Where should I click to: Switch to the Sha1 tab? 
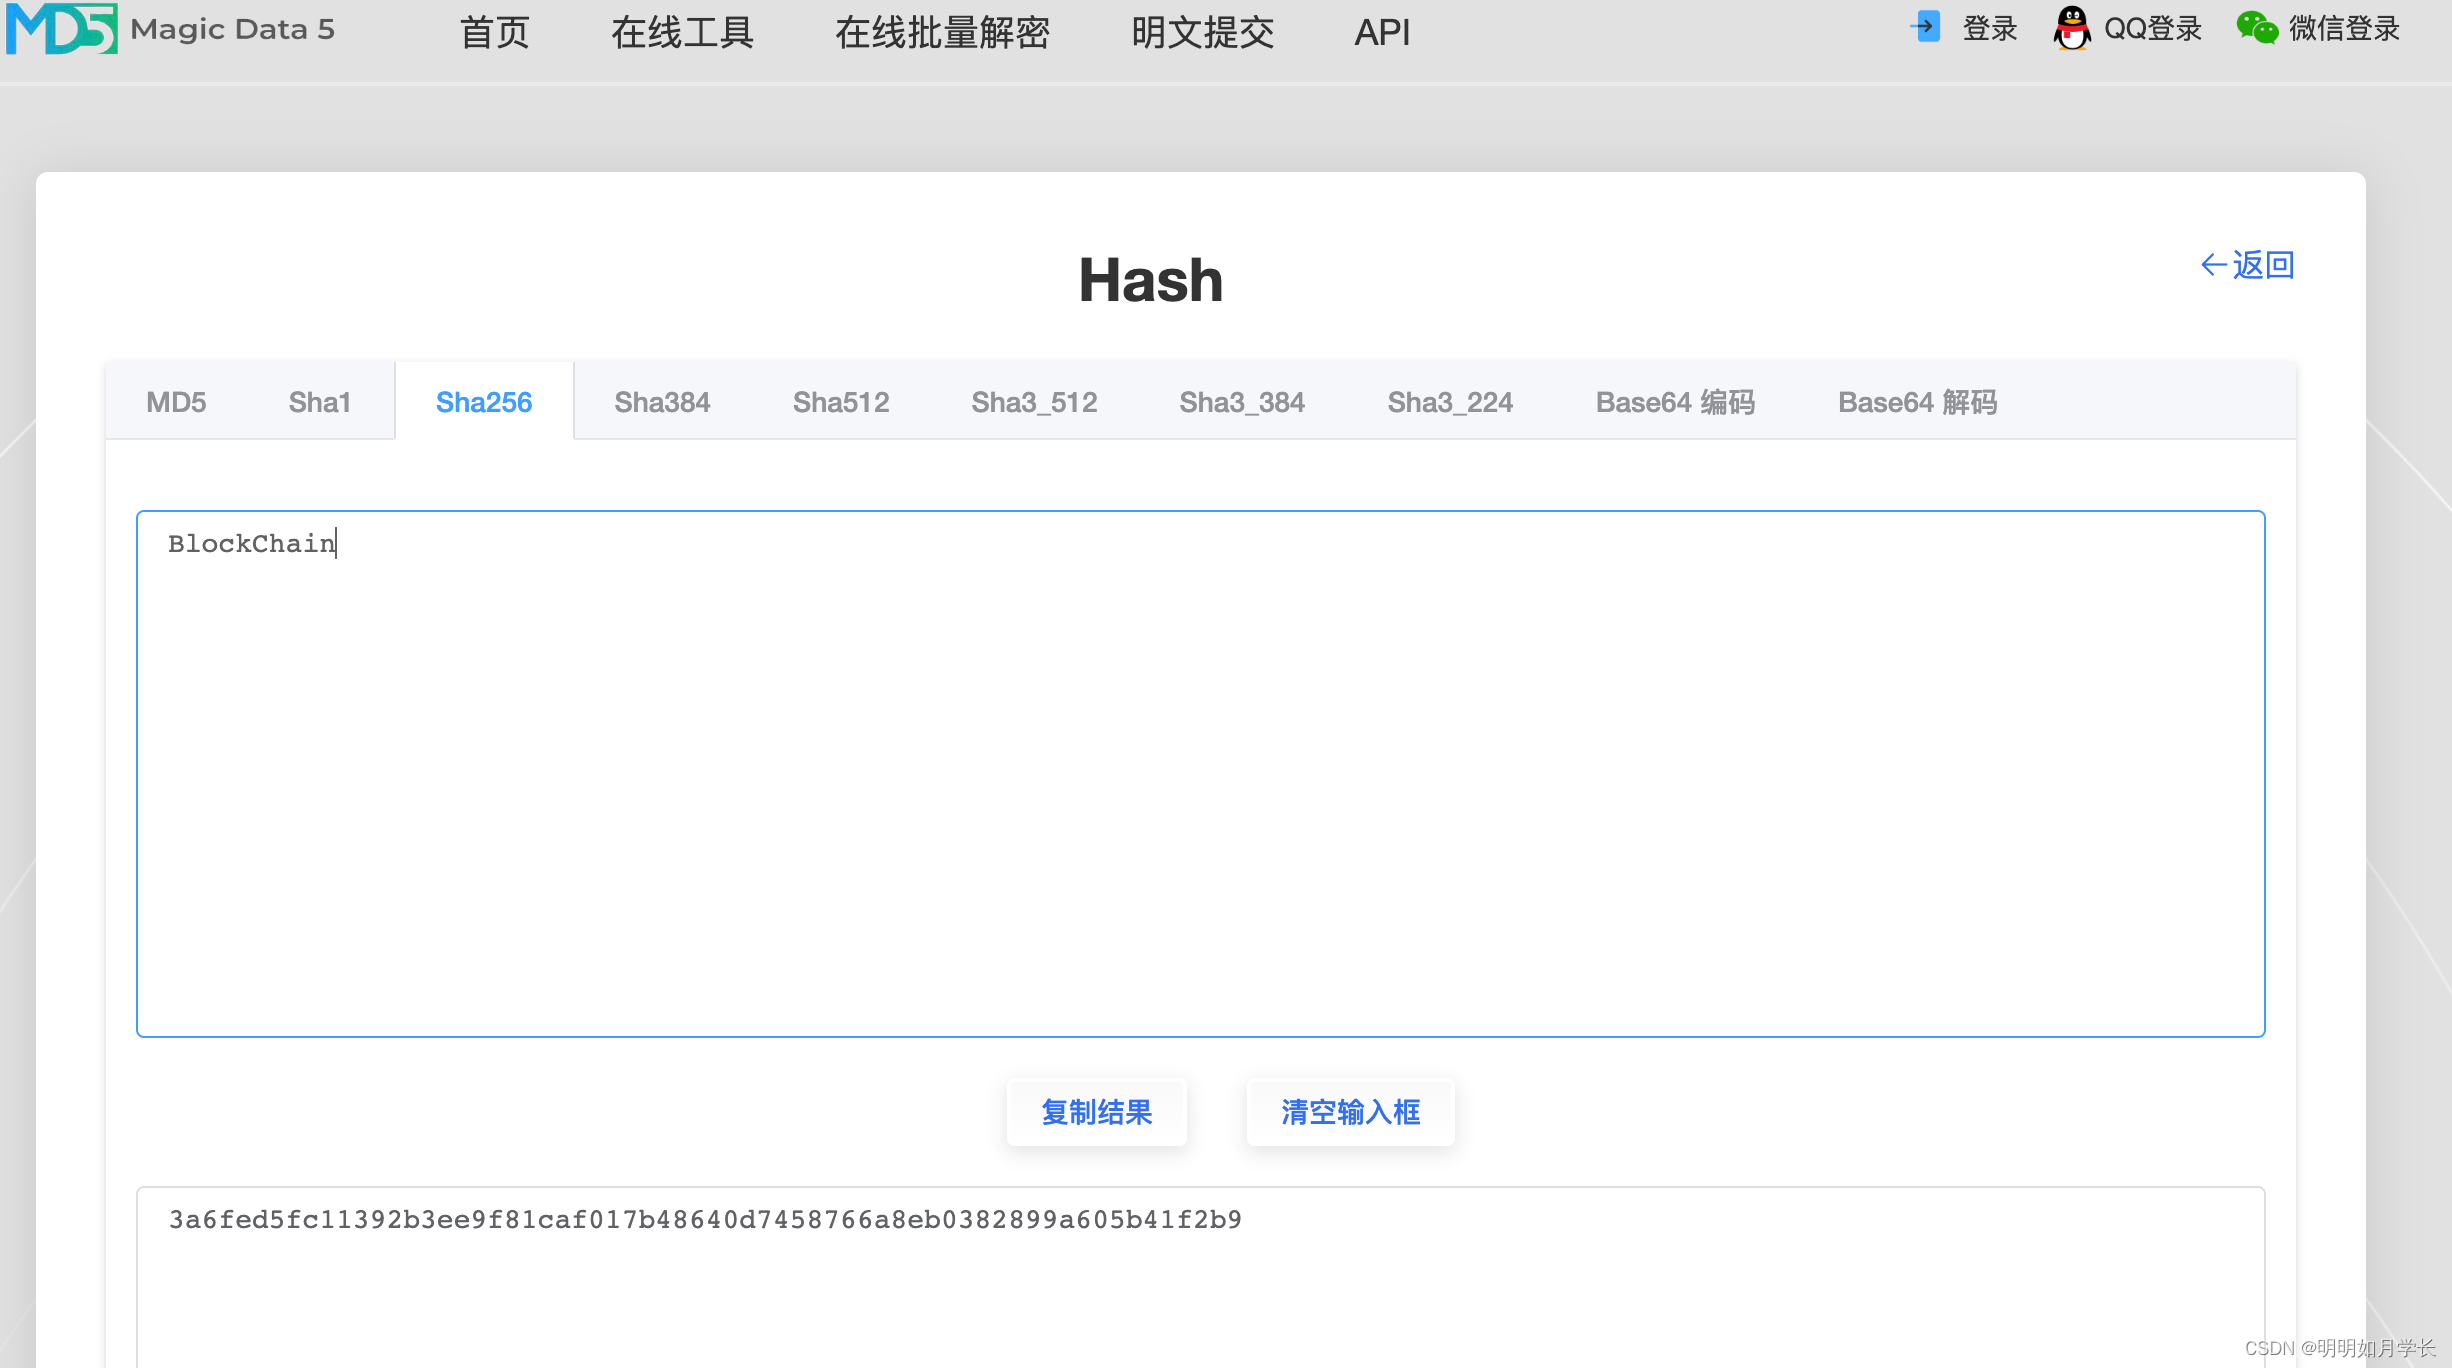coord(319,401)
